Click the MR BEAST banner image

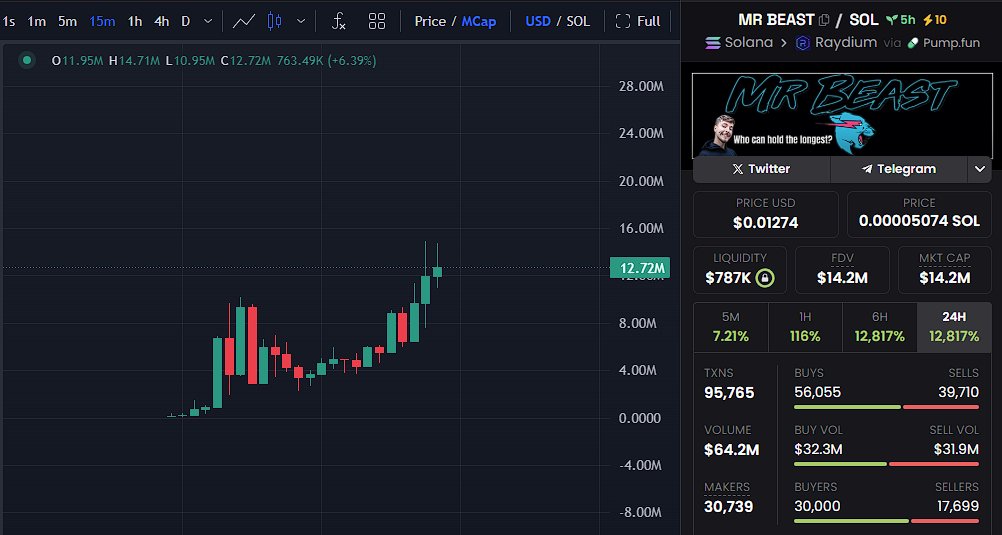click(842, 115)
